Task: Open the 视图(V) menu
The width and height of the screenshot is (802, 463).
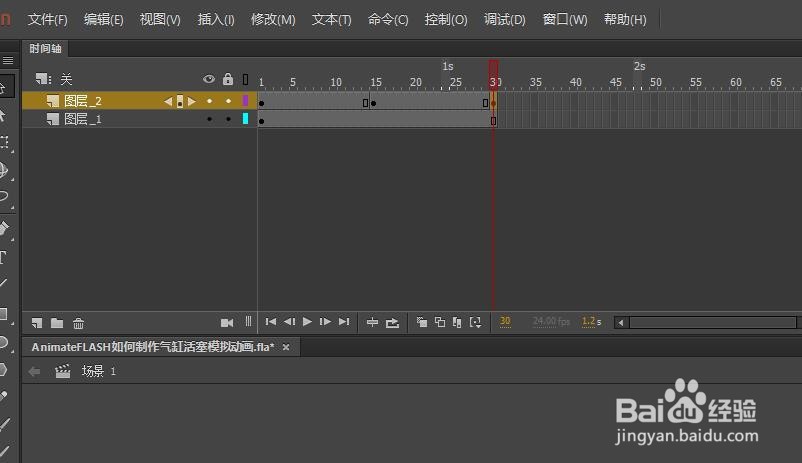Action: pos(160,19)
